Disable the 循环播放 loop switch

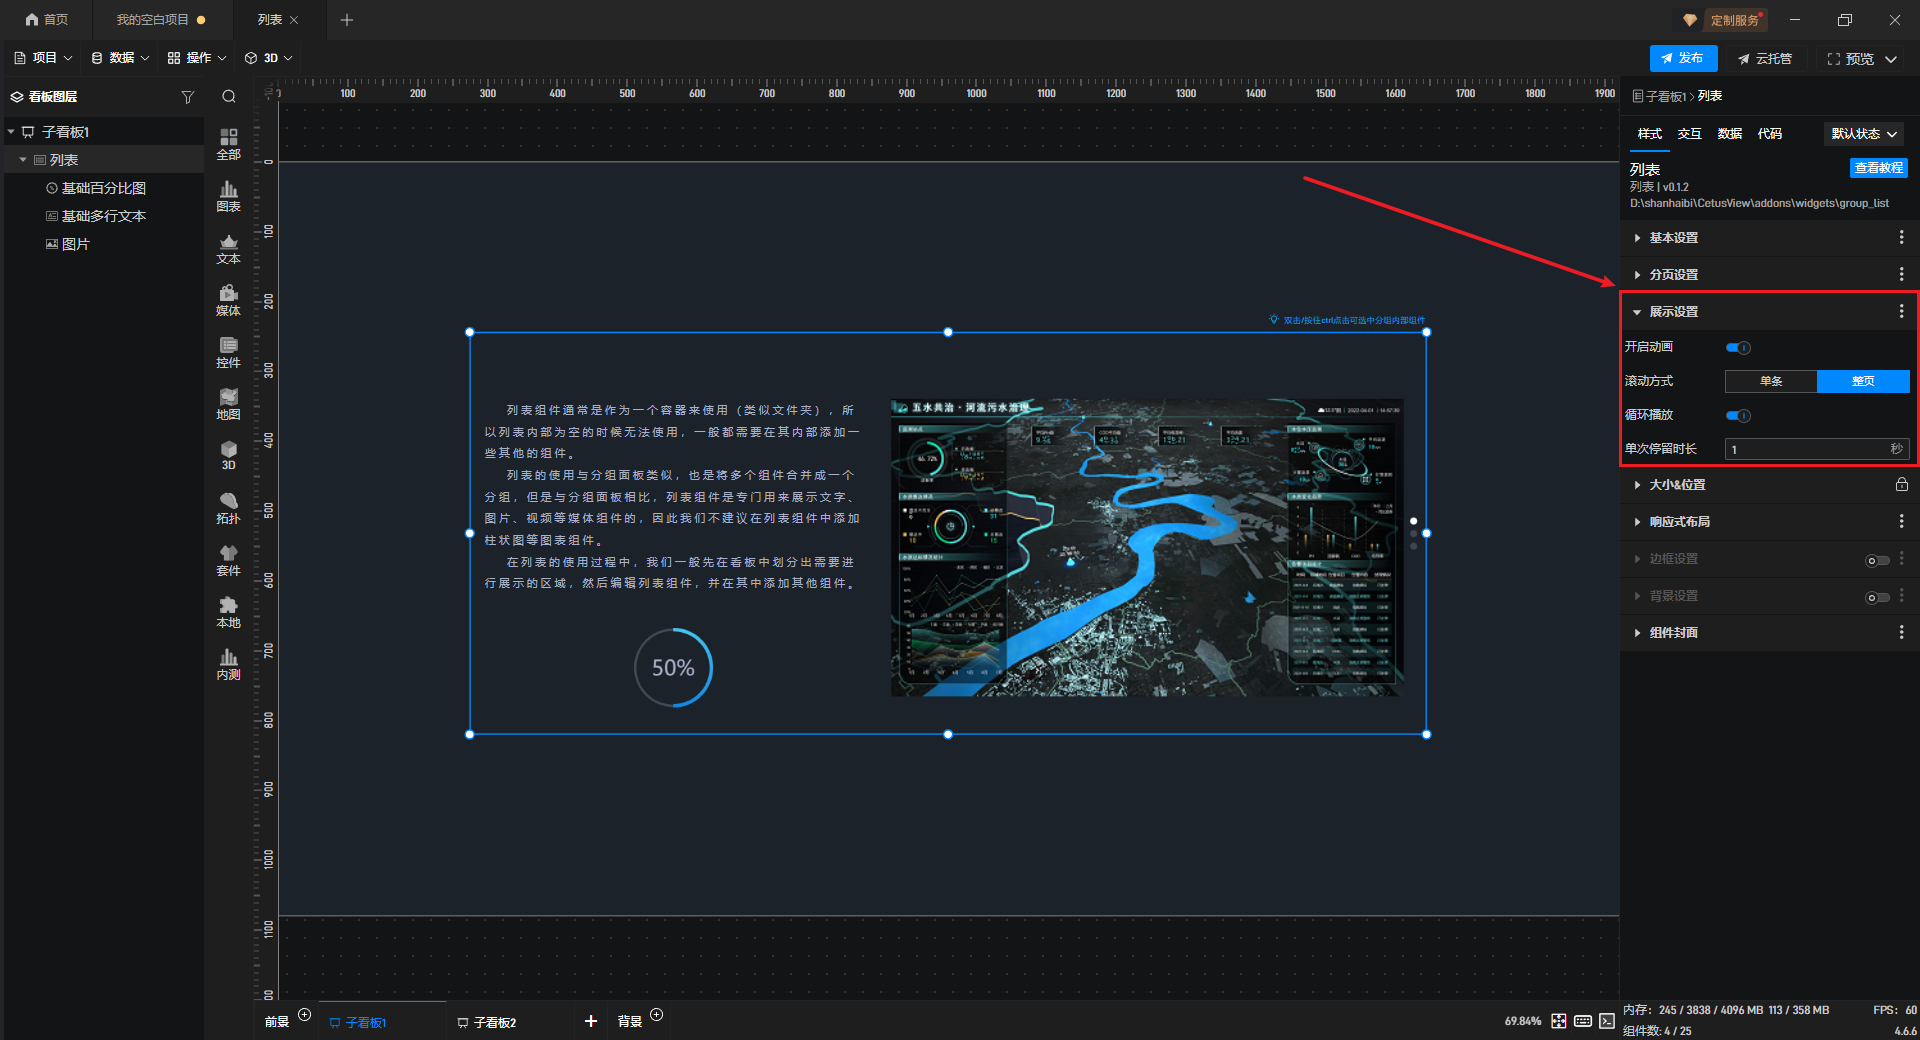(1738, 416)
